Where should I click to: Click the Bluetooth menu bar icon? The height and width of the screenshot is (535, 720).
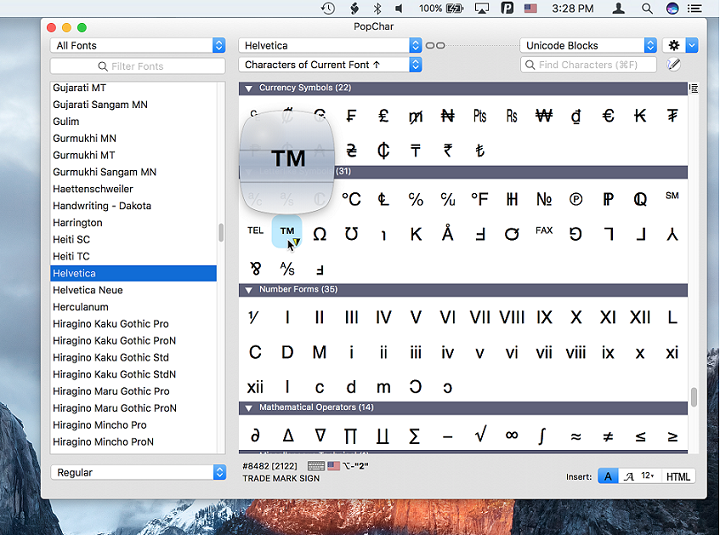click(x=377, y=8)
